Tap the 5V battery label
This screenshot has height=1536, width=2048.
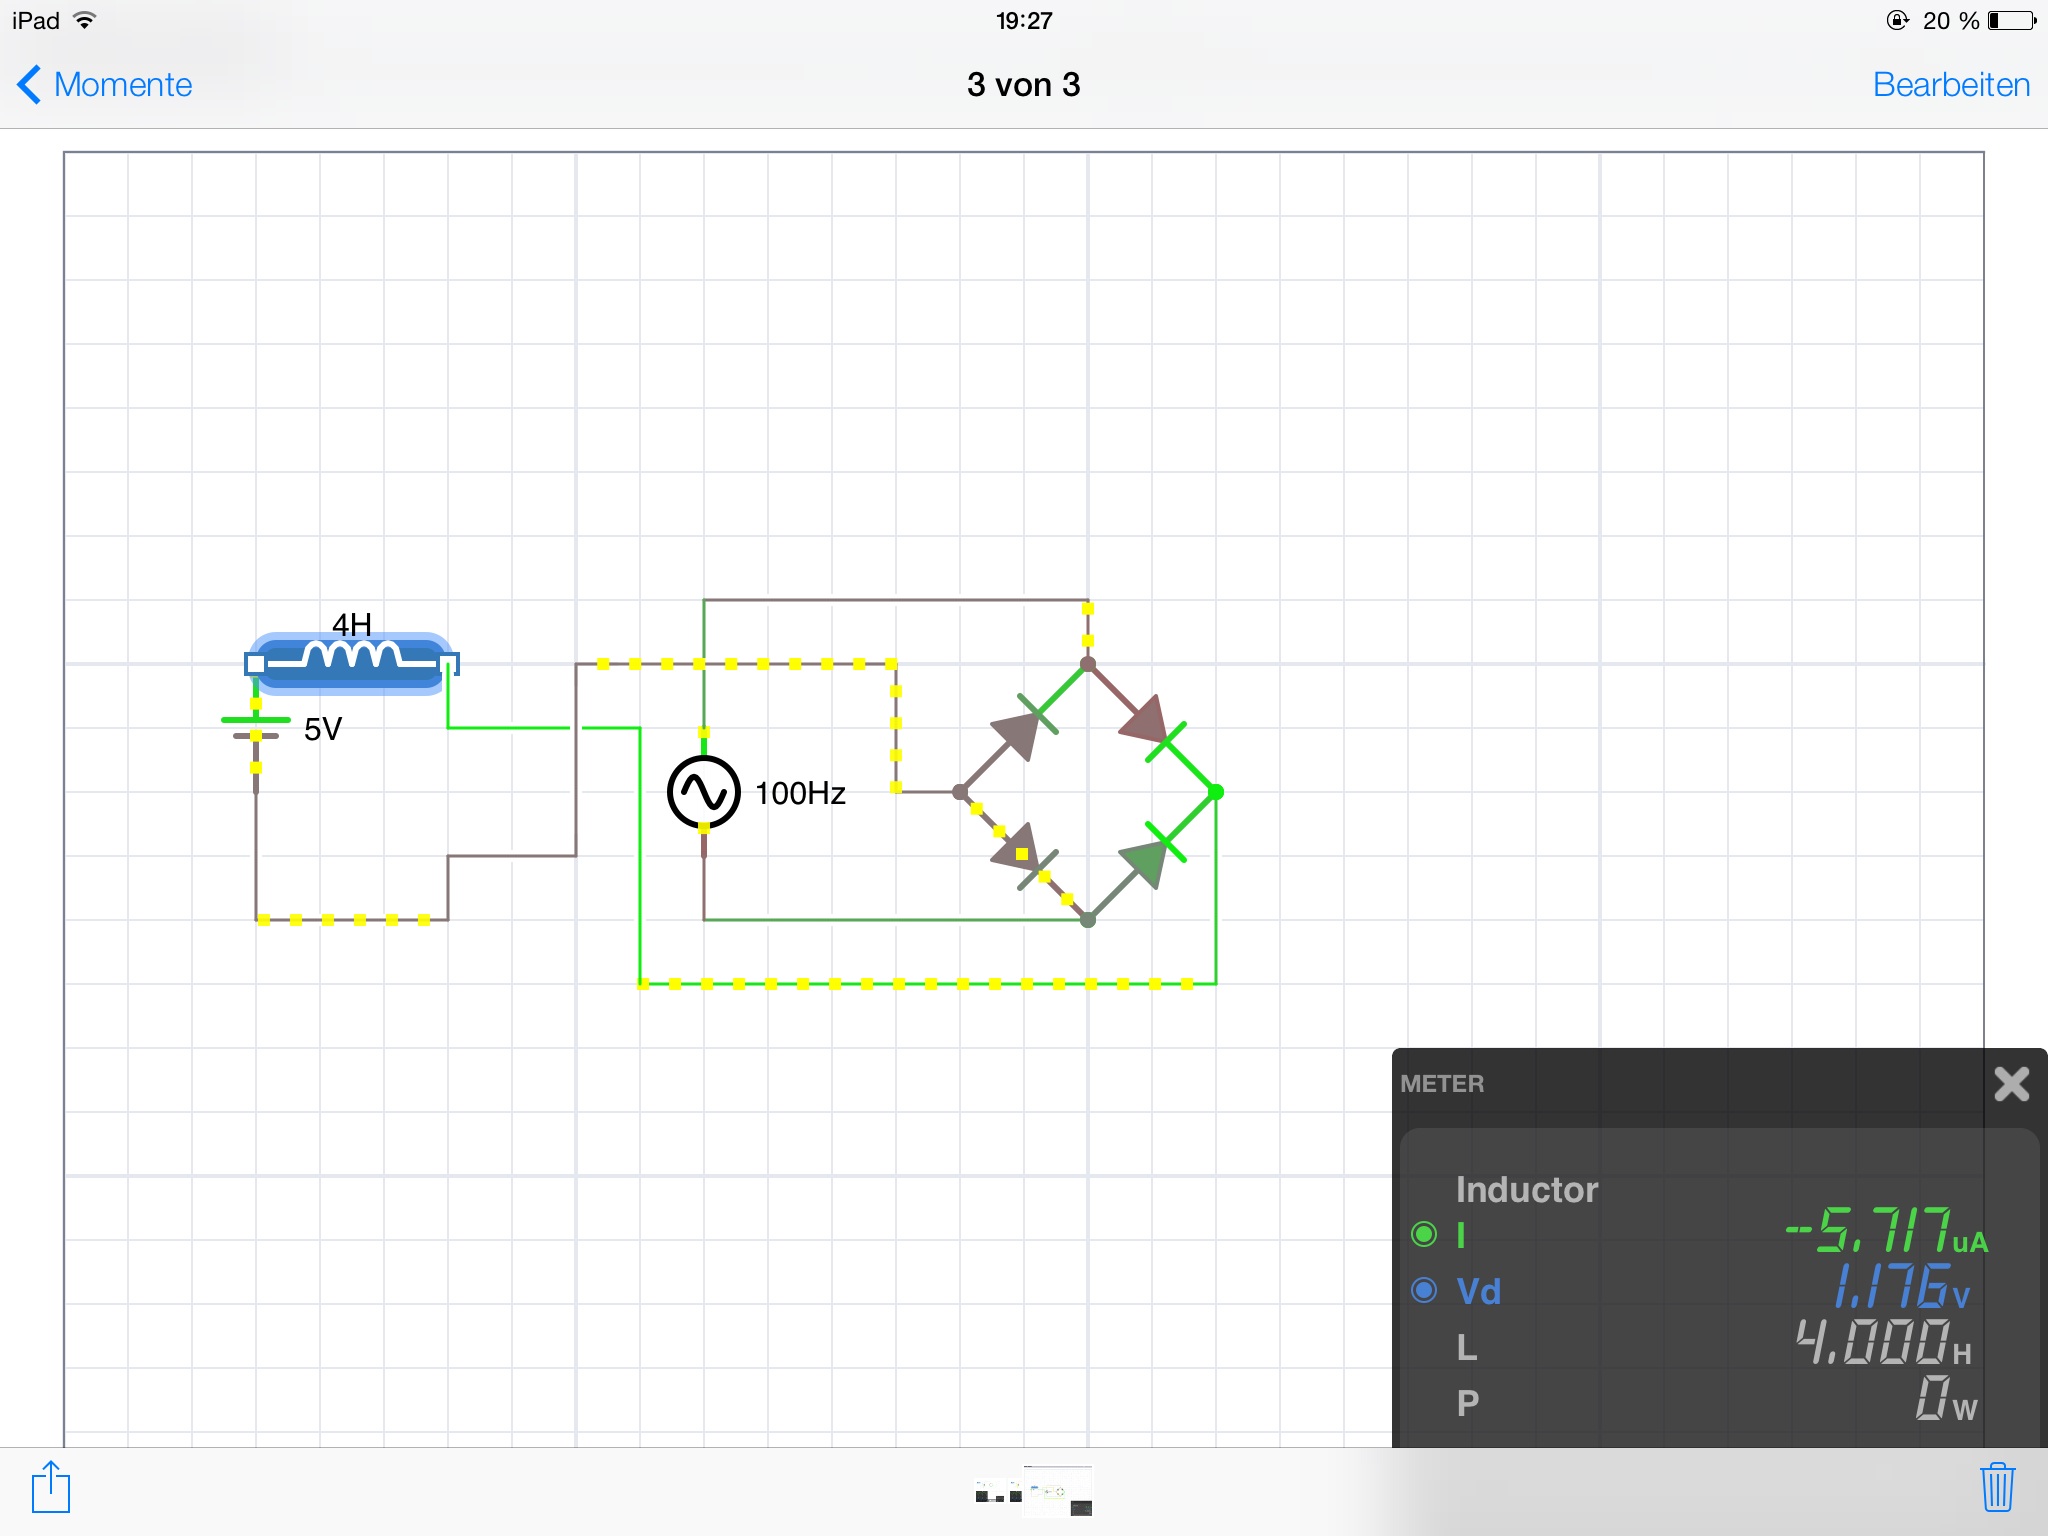323,729
